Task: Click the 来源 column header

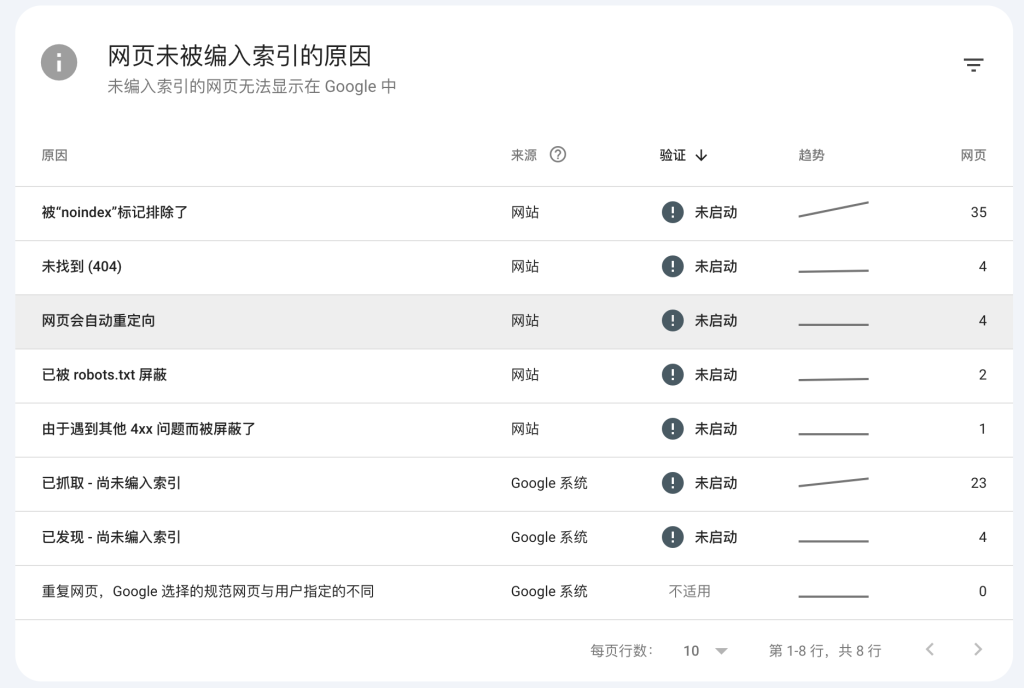Action: tap(524, 155)
